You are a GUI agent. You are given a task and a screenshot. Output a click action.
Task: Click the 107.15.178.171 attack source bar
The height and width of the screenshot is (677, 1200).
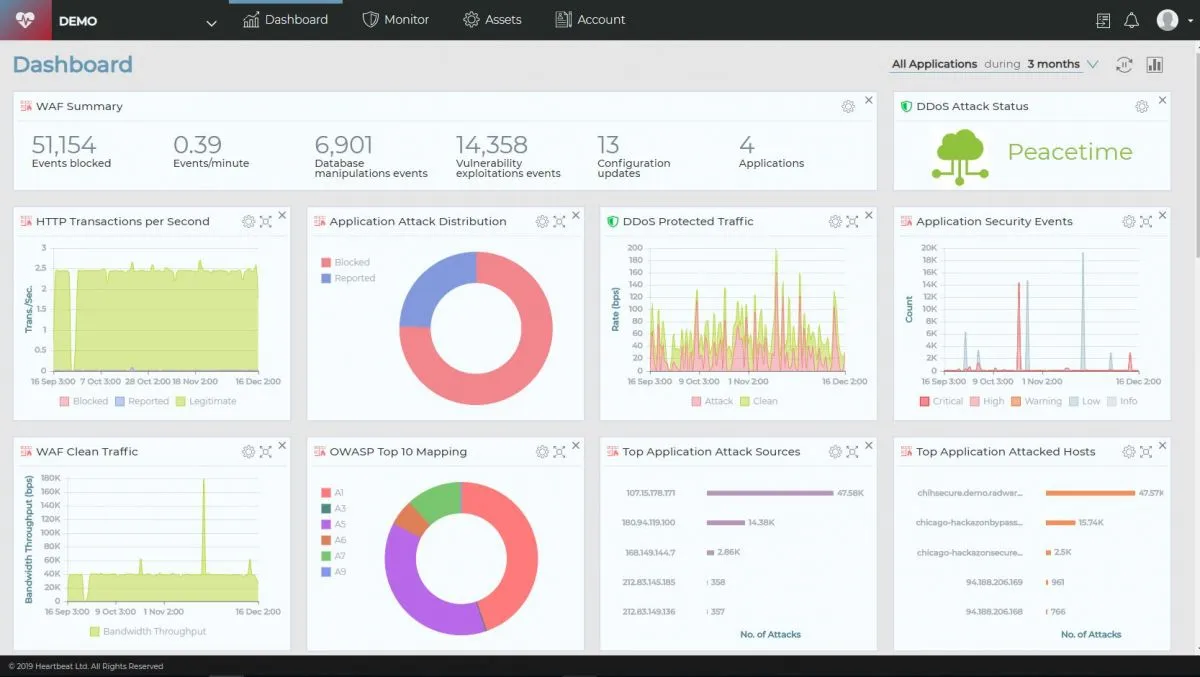[x=769, y=493]
